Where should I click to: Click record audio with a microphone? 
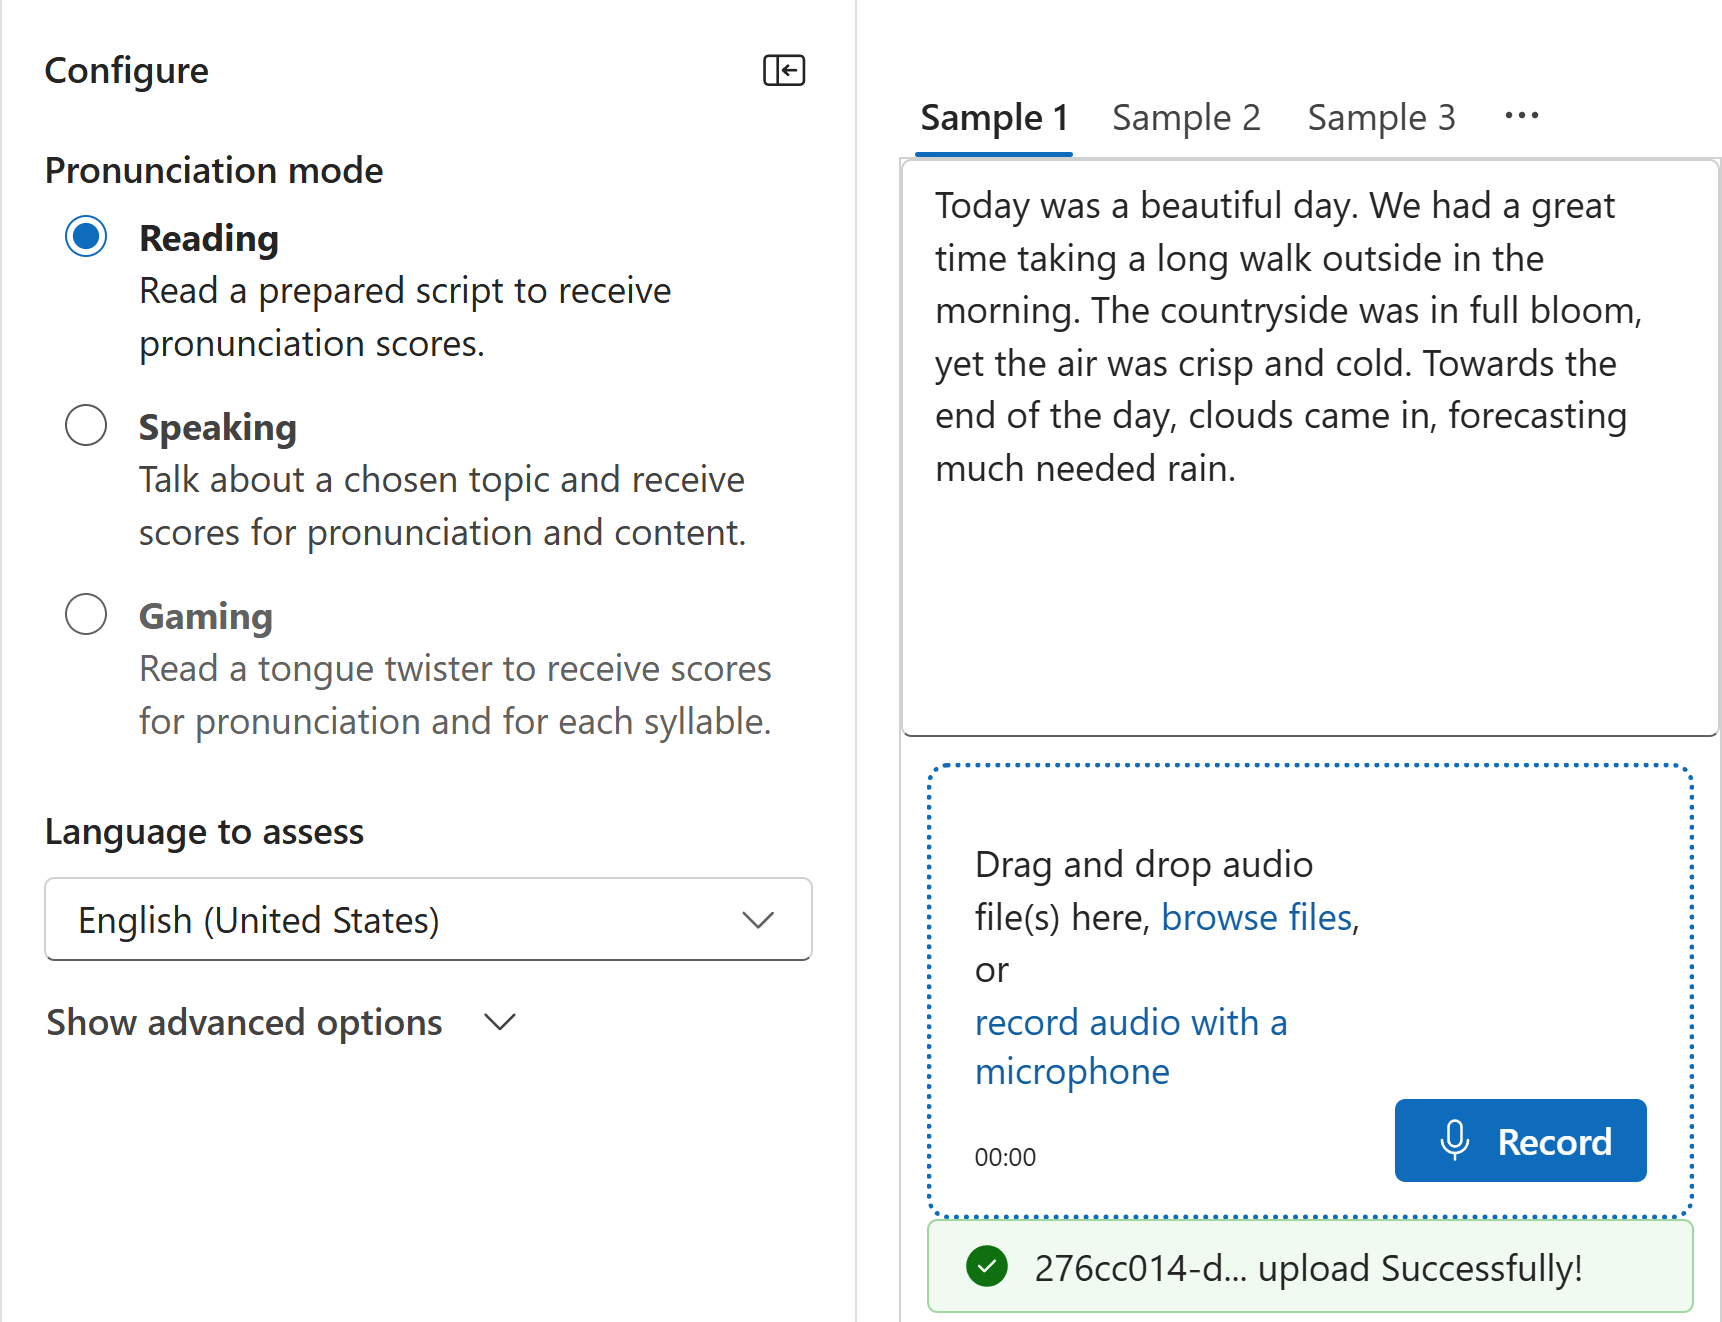[1130, 1022]
